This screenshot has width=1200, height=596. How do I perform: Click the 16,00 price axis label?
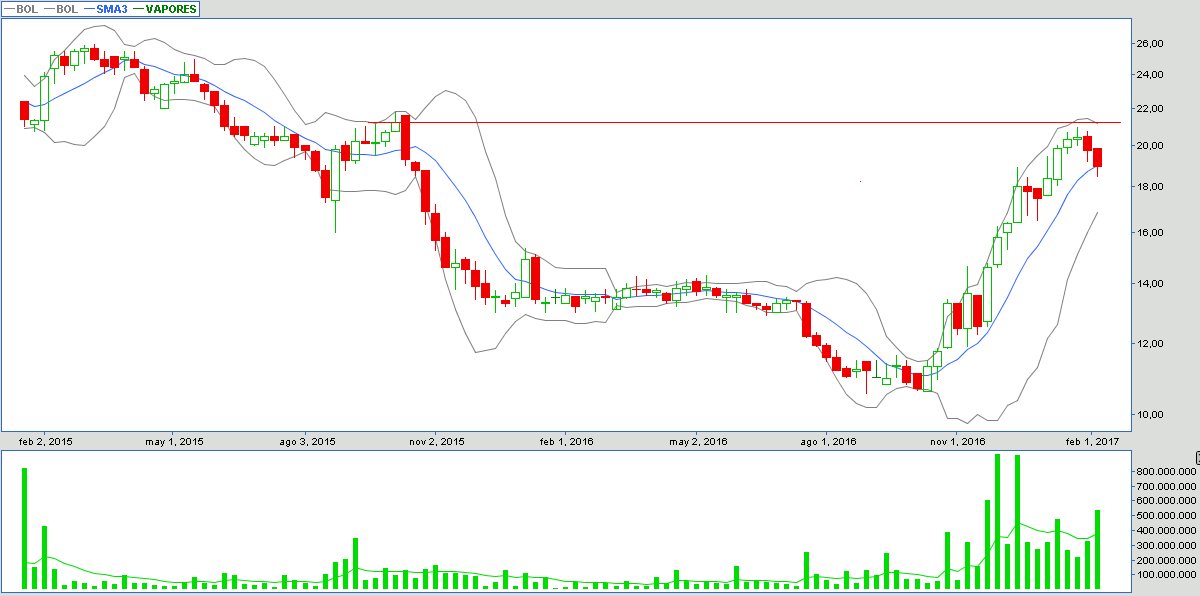(1148, 232)
